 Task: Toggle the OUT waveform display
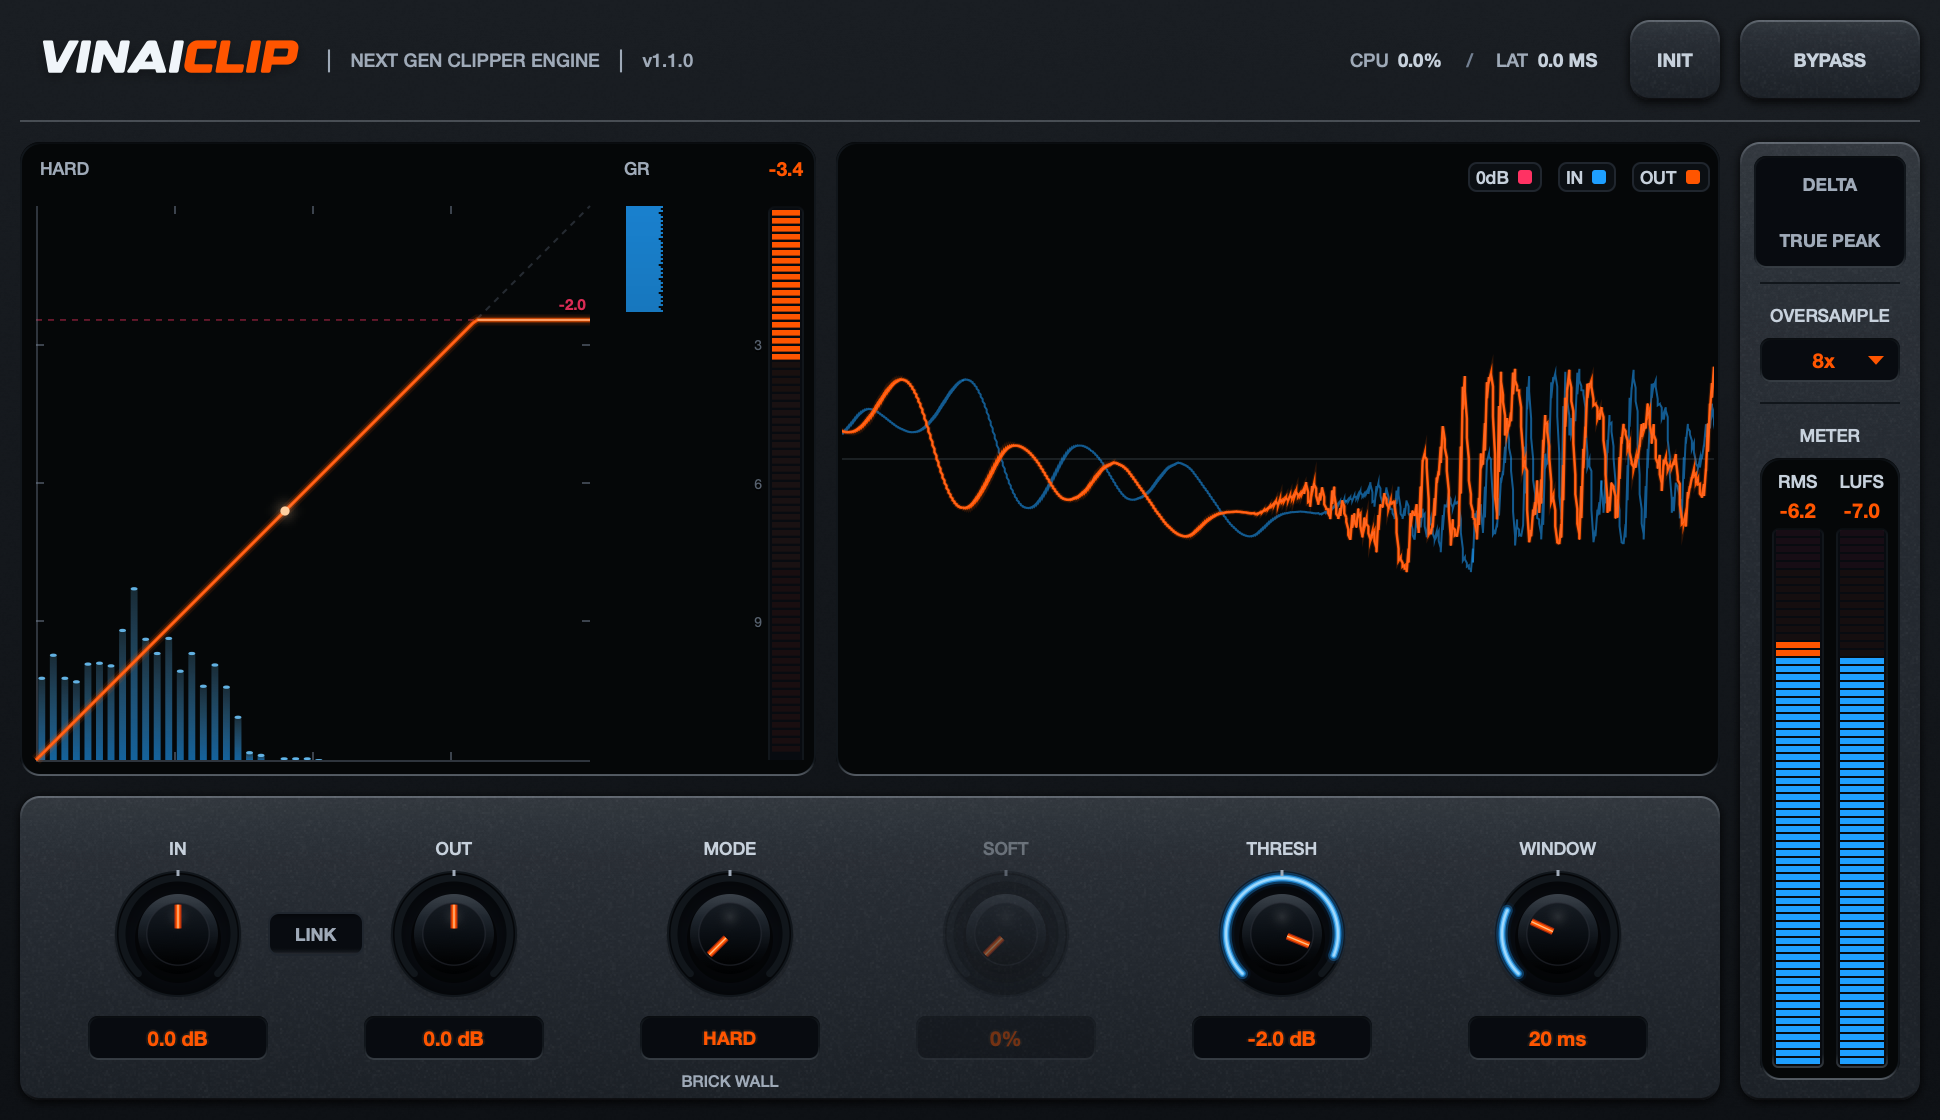tap(1670, 177)
